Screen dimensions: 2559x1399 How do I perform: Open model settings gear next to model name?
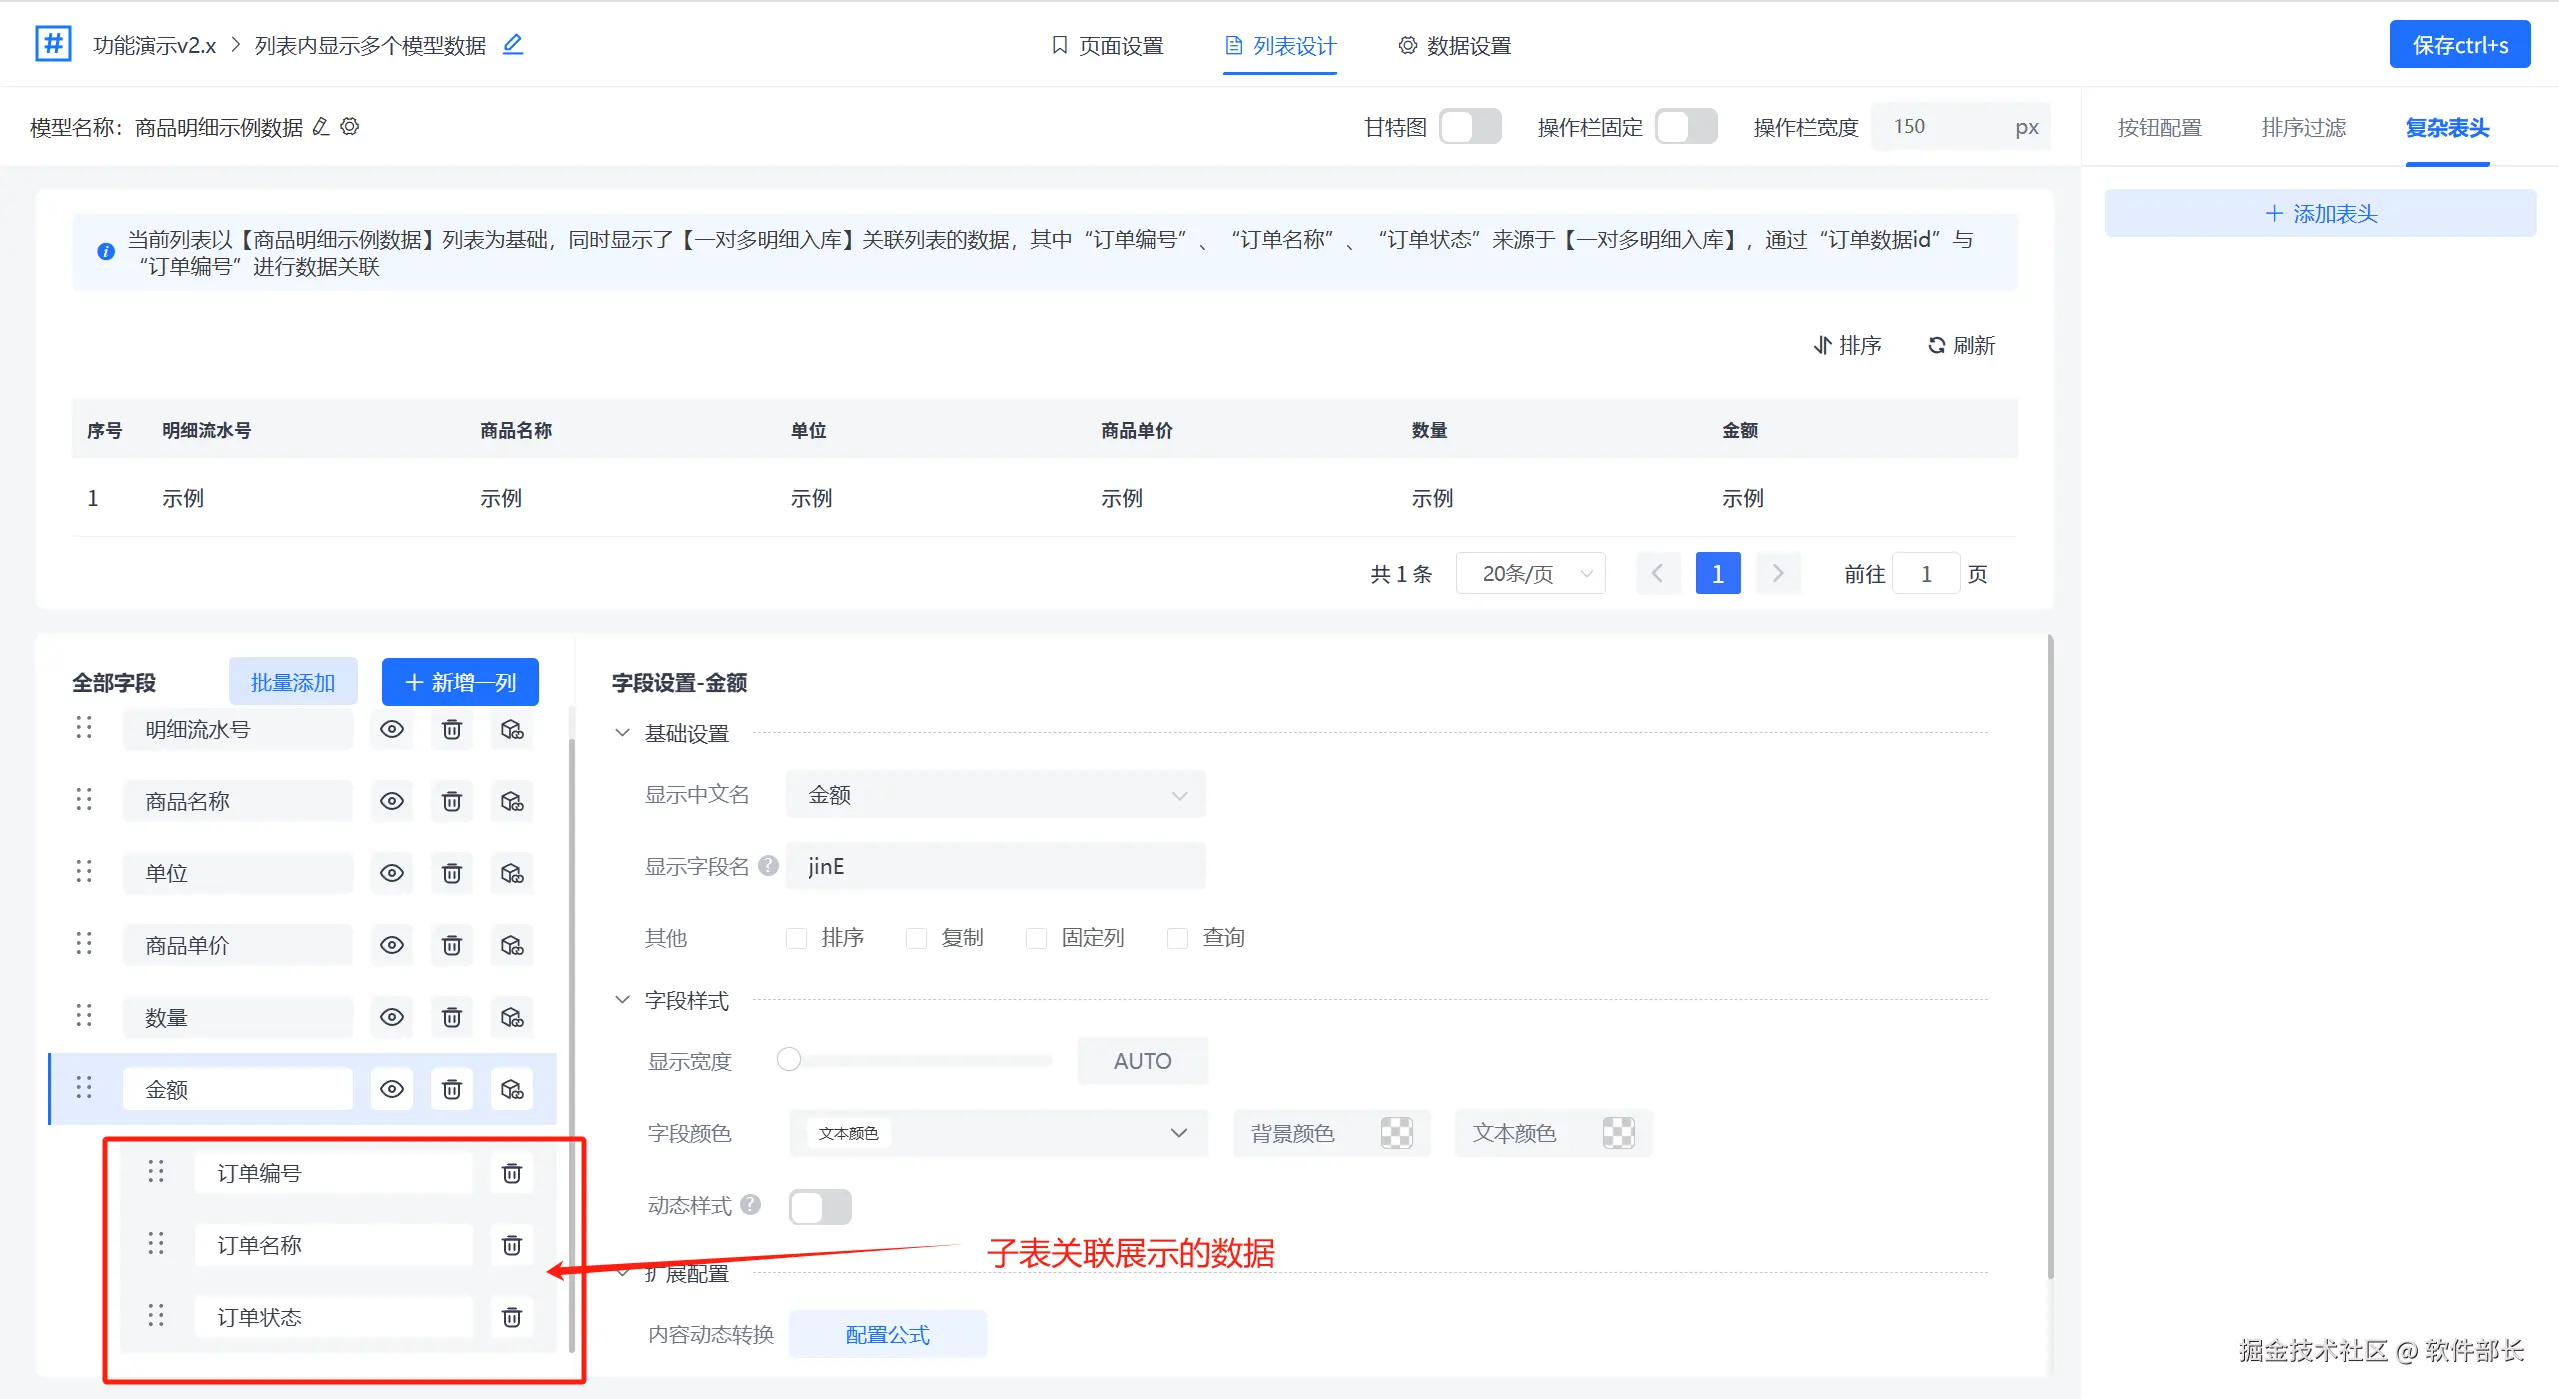point(350,127)
